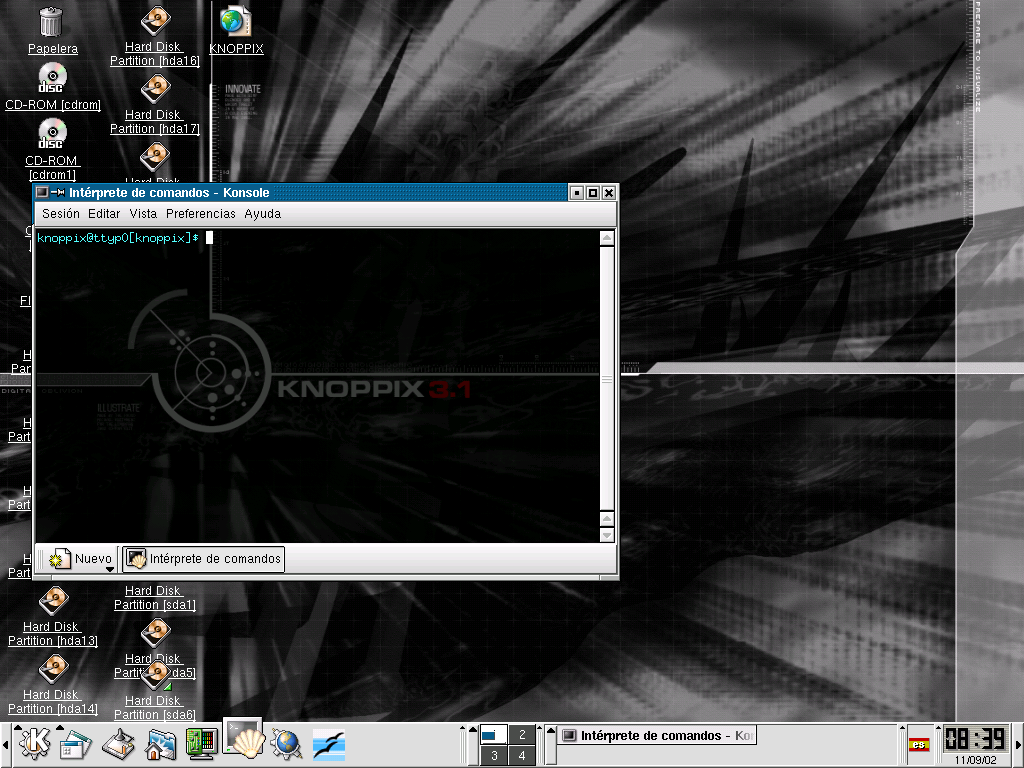
Task: Open Hard Disk Partition [hda17] icon
Action: 155,89
